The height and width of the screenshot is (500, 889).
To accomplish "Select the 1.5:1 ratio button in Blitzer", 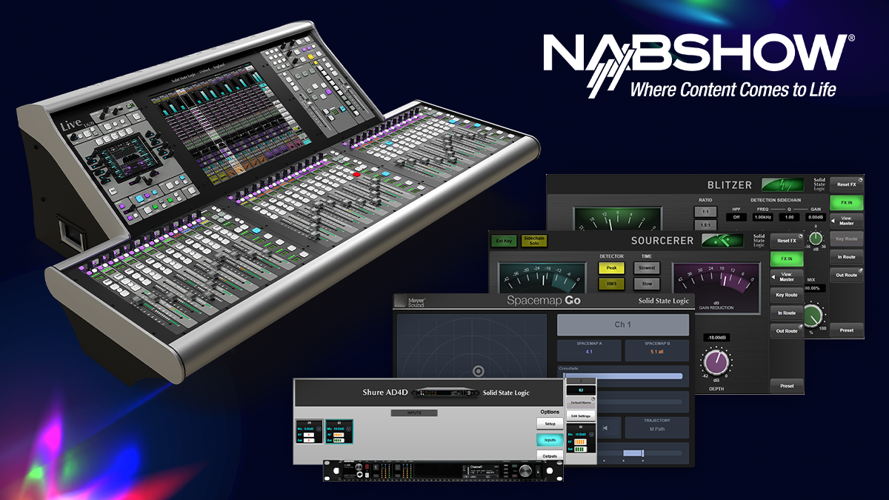I will 705,225.
